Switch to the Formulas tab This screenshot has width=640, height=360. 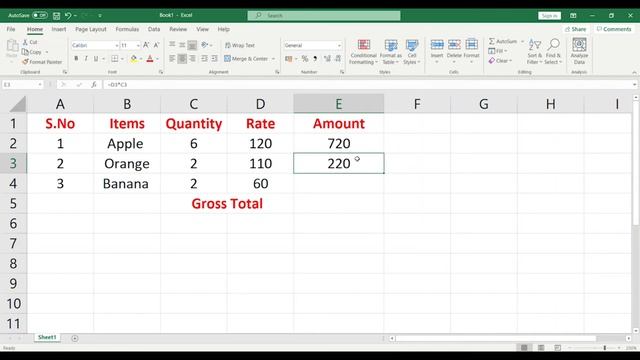click(x=127, y=29)
